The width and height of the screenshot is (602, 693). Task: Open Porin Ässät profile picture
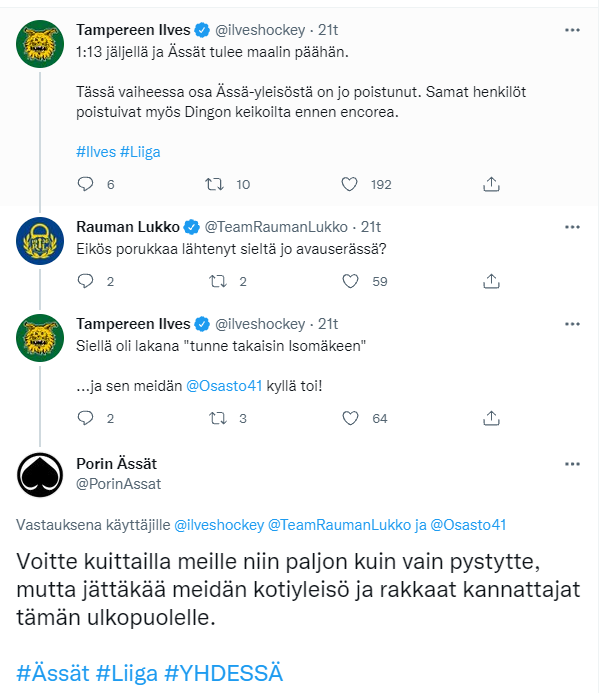(41, 474)
